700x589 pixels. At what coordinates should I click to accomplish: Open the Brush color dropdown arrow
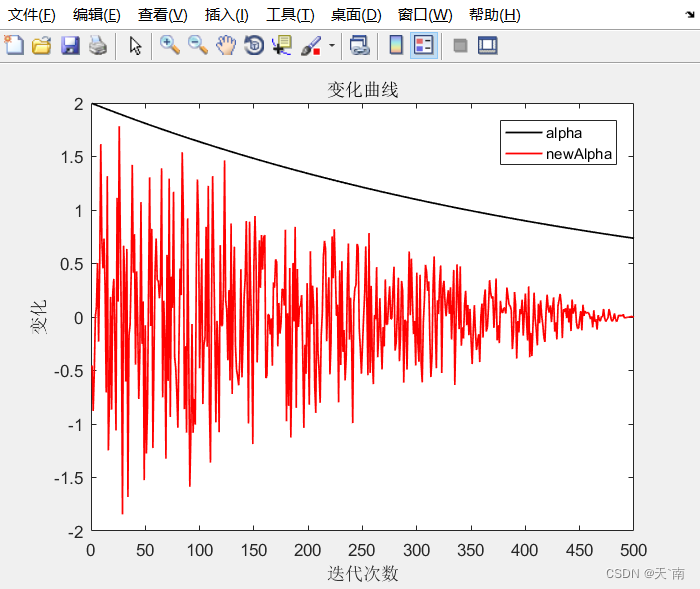pyautogui.click(x=332, y=46)
